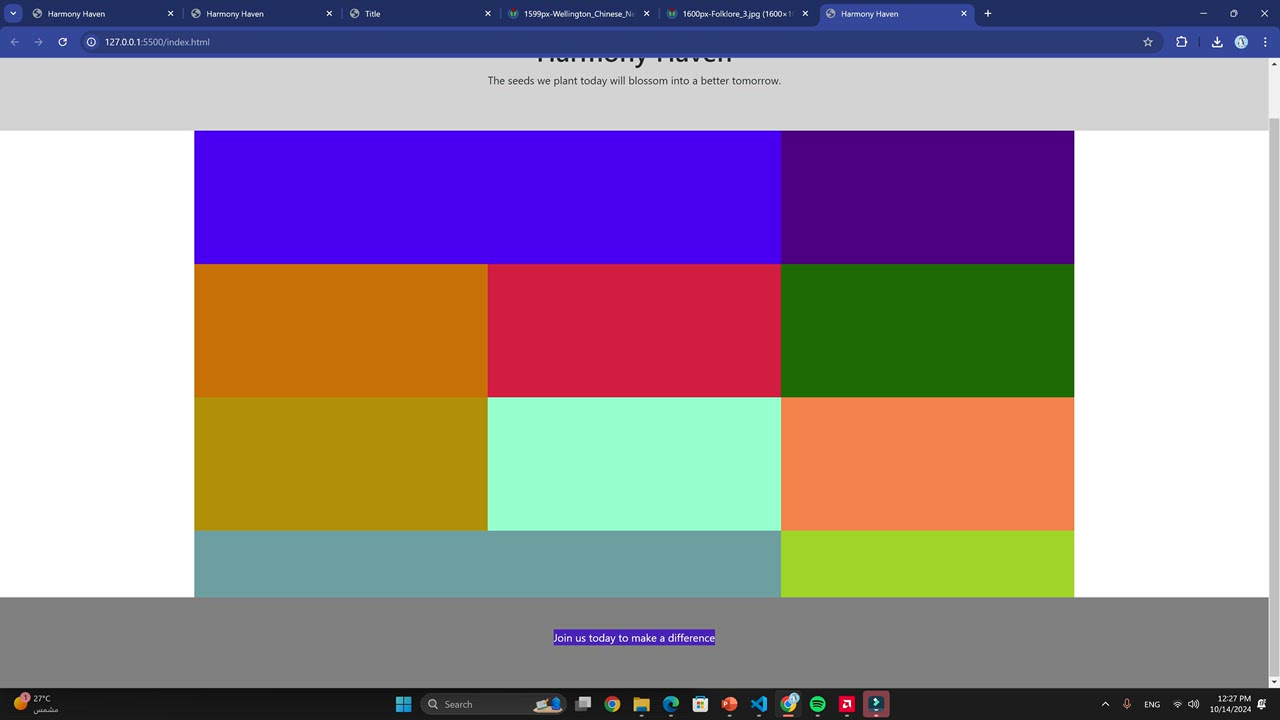Open the notification bell in system tray

point(1262,704)
